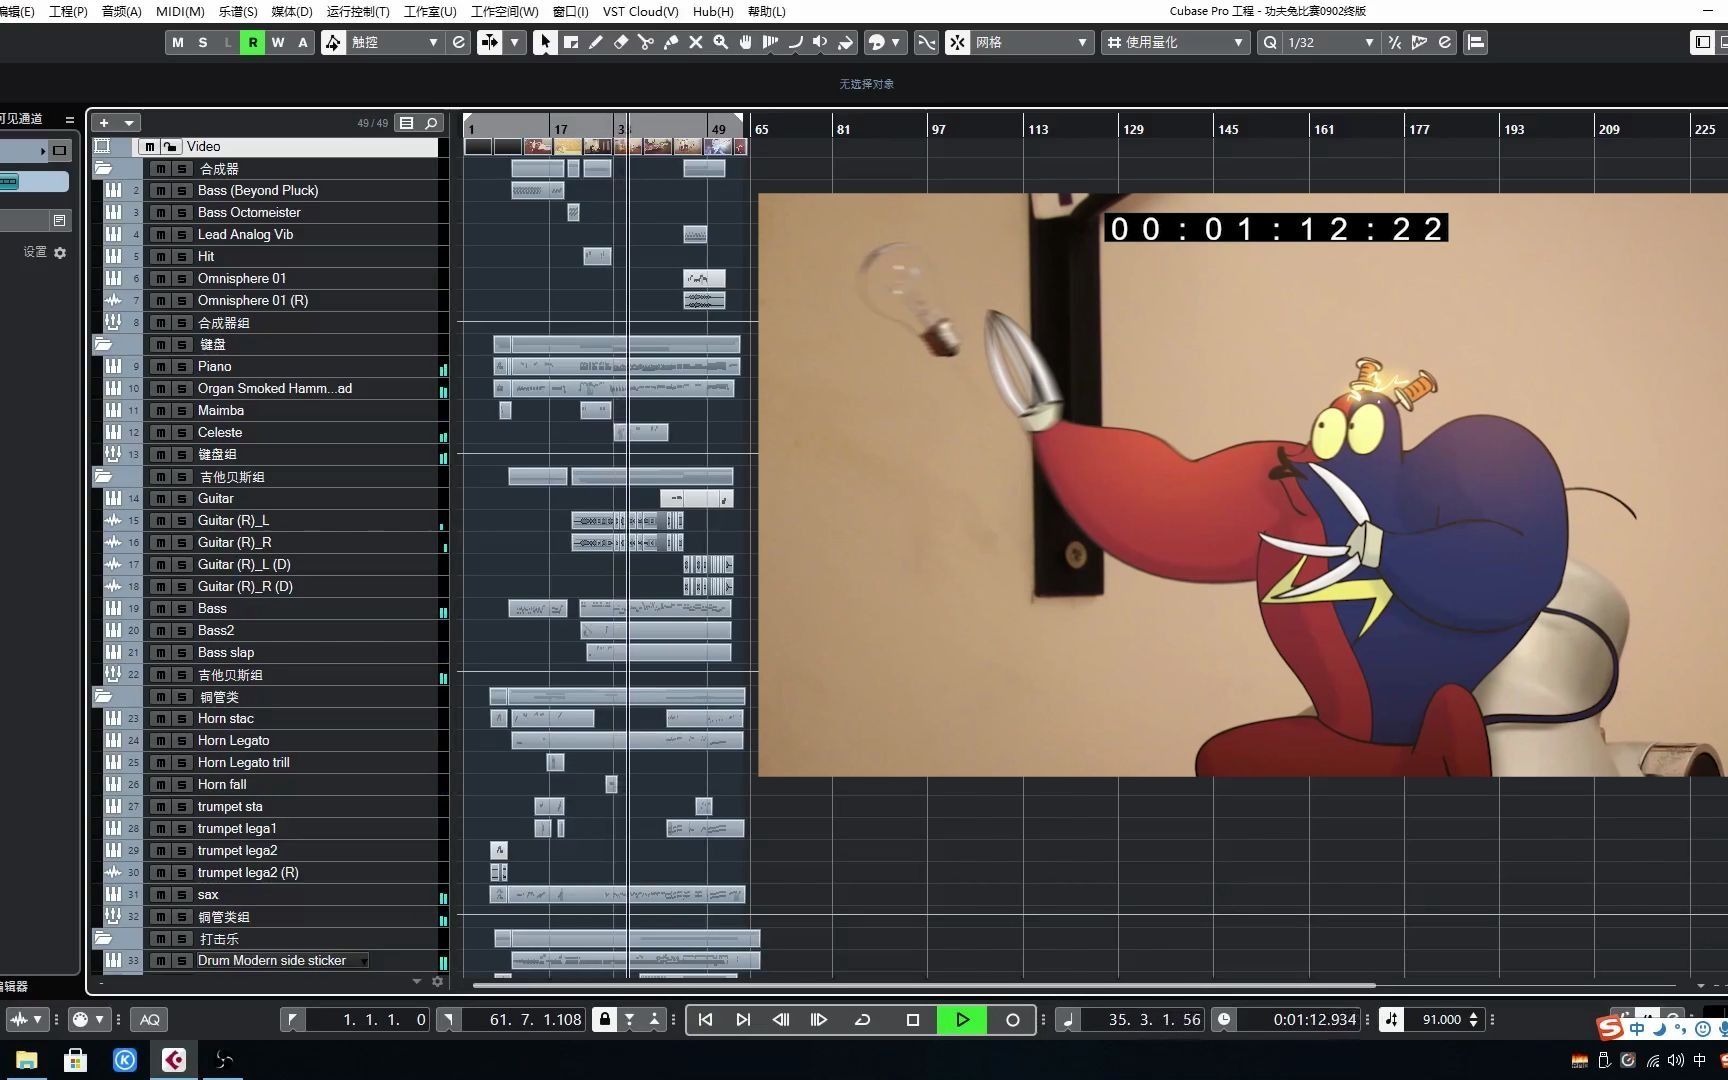Click the Record transport button
Viewport: 1728px width, 1080px height.
click(1012, 1020)
